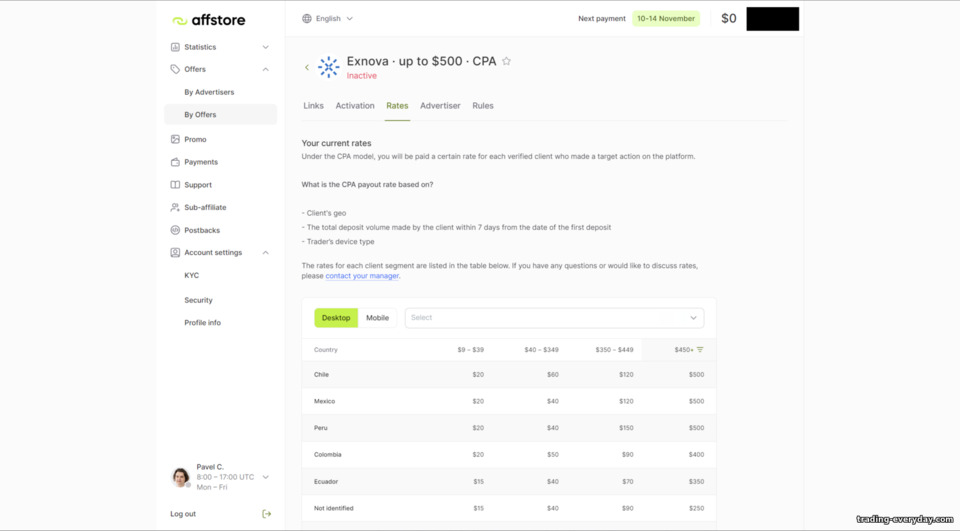This screenshot has height=531, width=960.
Task: Open KYC settings
Action: click(192, 276)
